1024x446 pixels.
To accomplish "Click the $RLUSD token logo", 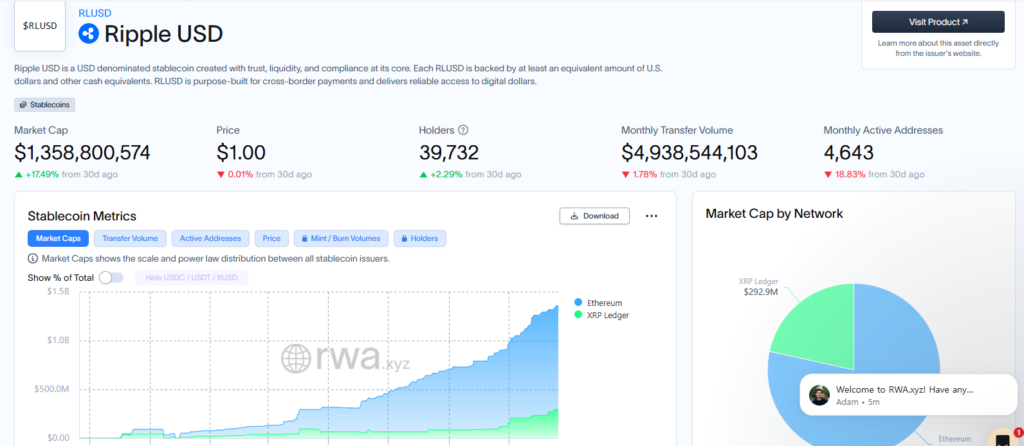I will point(40,24).
